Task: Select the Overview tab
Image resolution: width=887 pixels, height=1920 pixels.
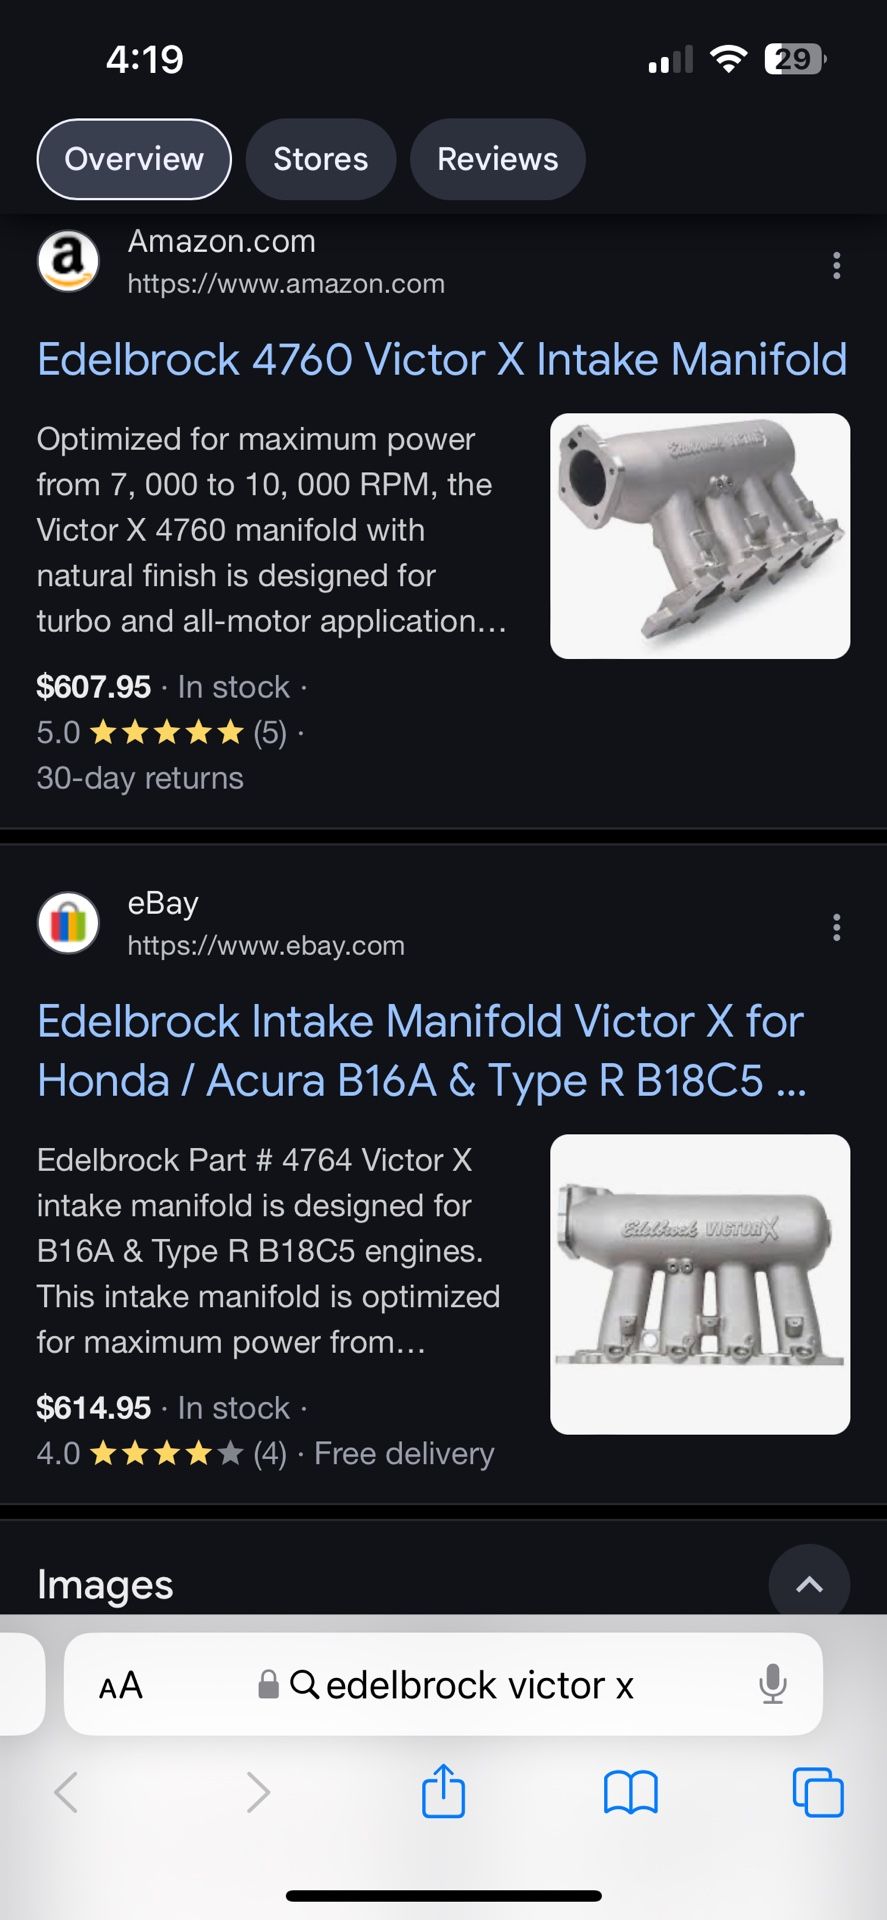Action: [134, 159]
